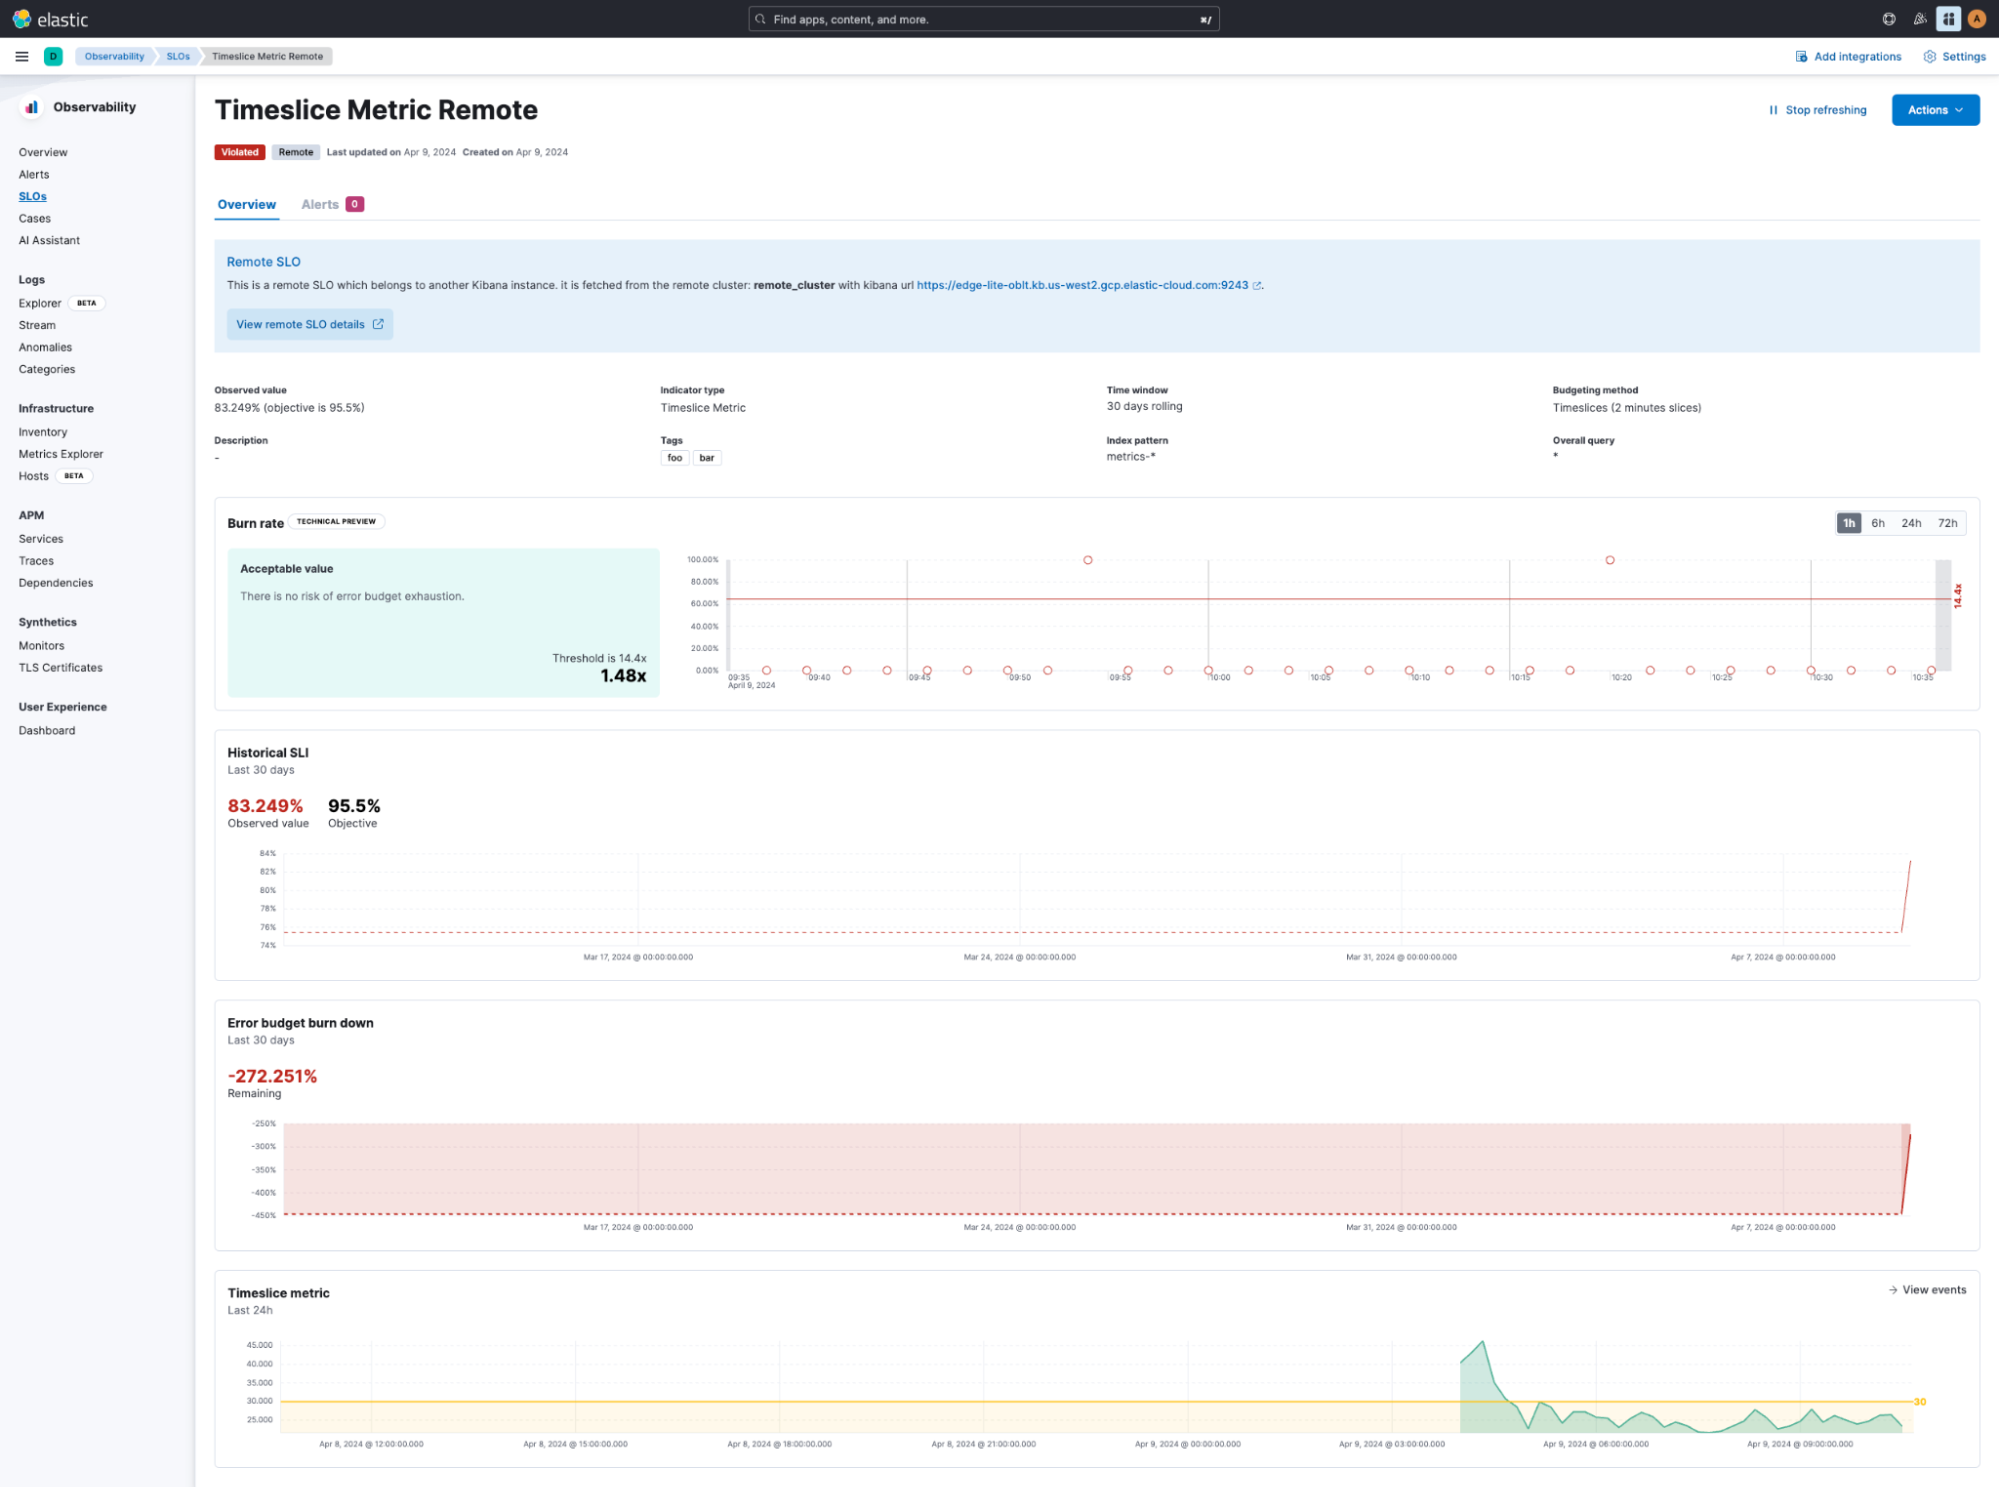Screen dimensions: 1999x1487
Task: Click the AI Assistant icon in sidebar
Action: pos(48,241)
